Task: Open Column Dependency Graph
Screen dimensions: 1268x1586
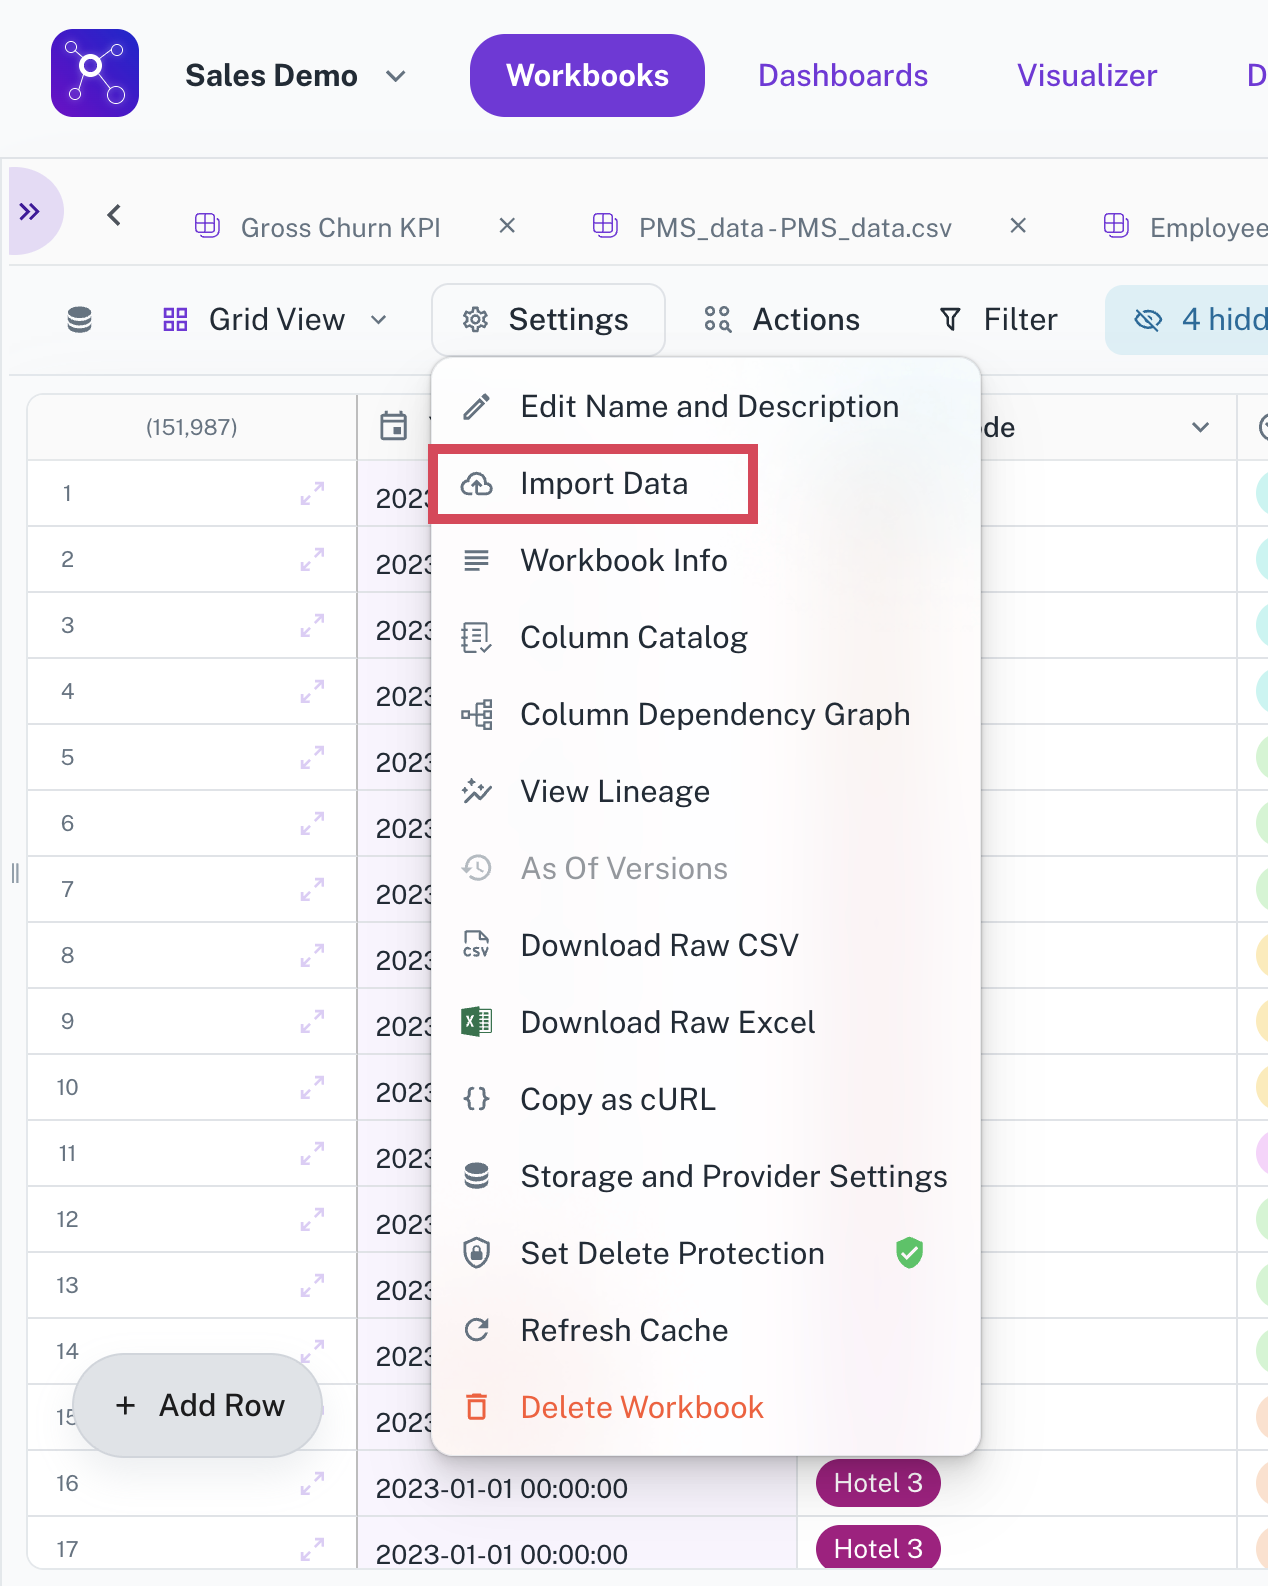Action: tap(706, 715)
